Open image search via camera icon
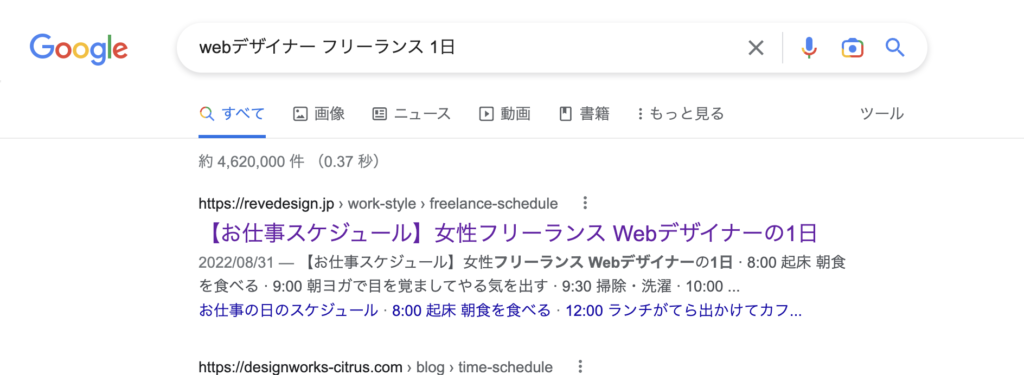The image size is (1024, 375). (852, 48)
